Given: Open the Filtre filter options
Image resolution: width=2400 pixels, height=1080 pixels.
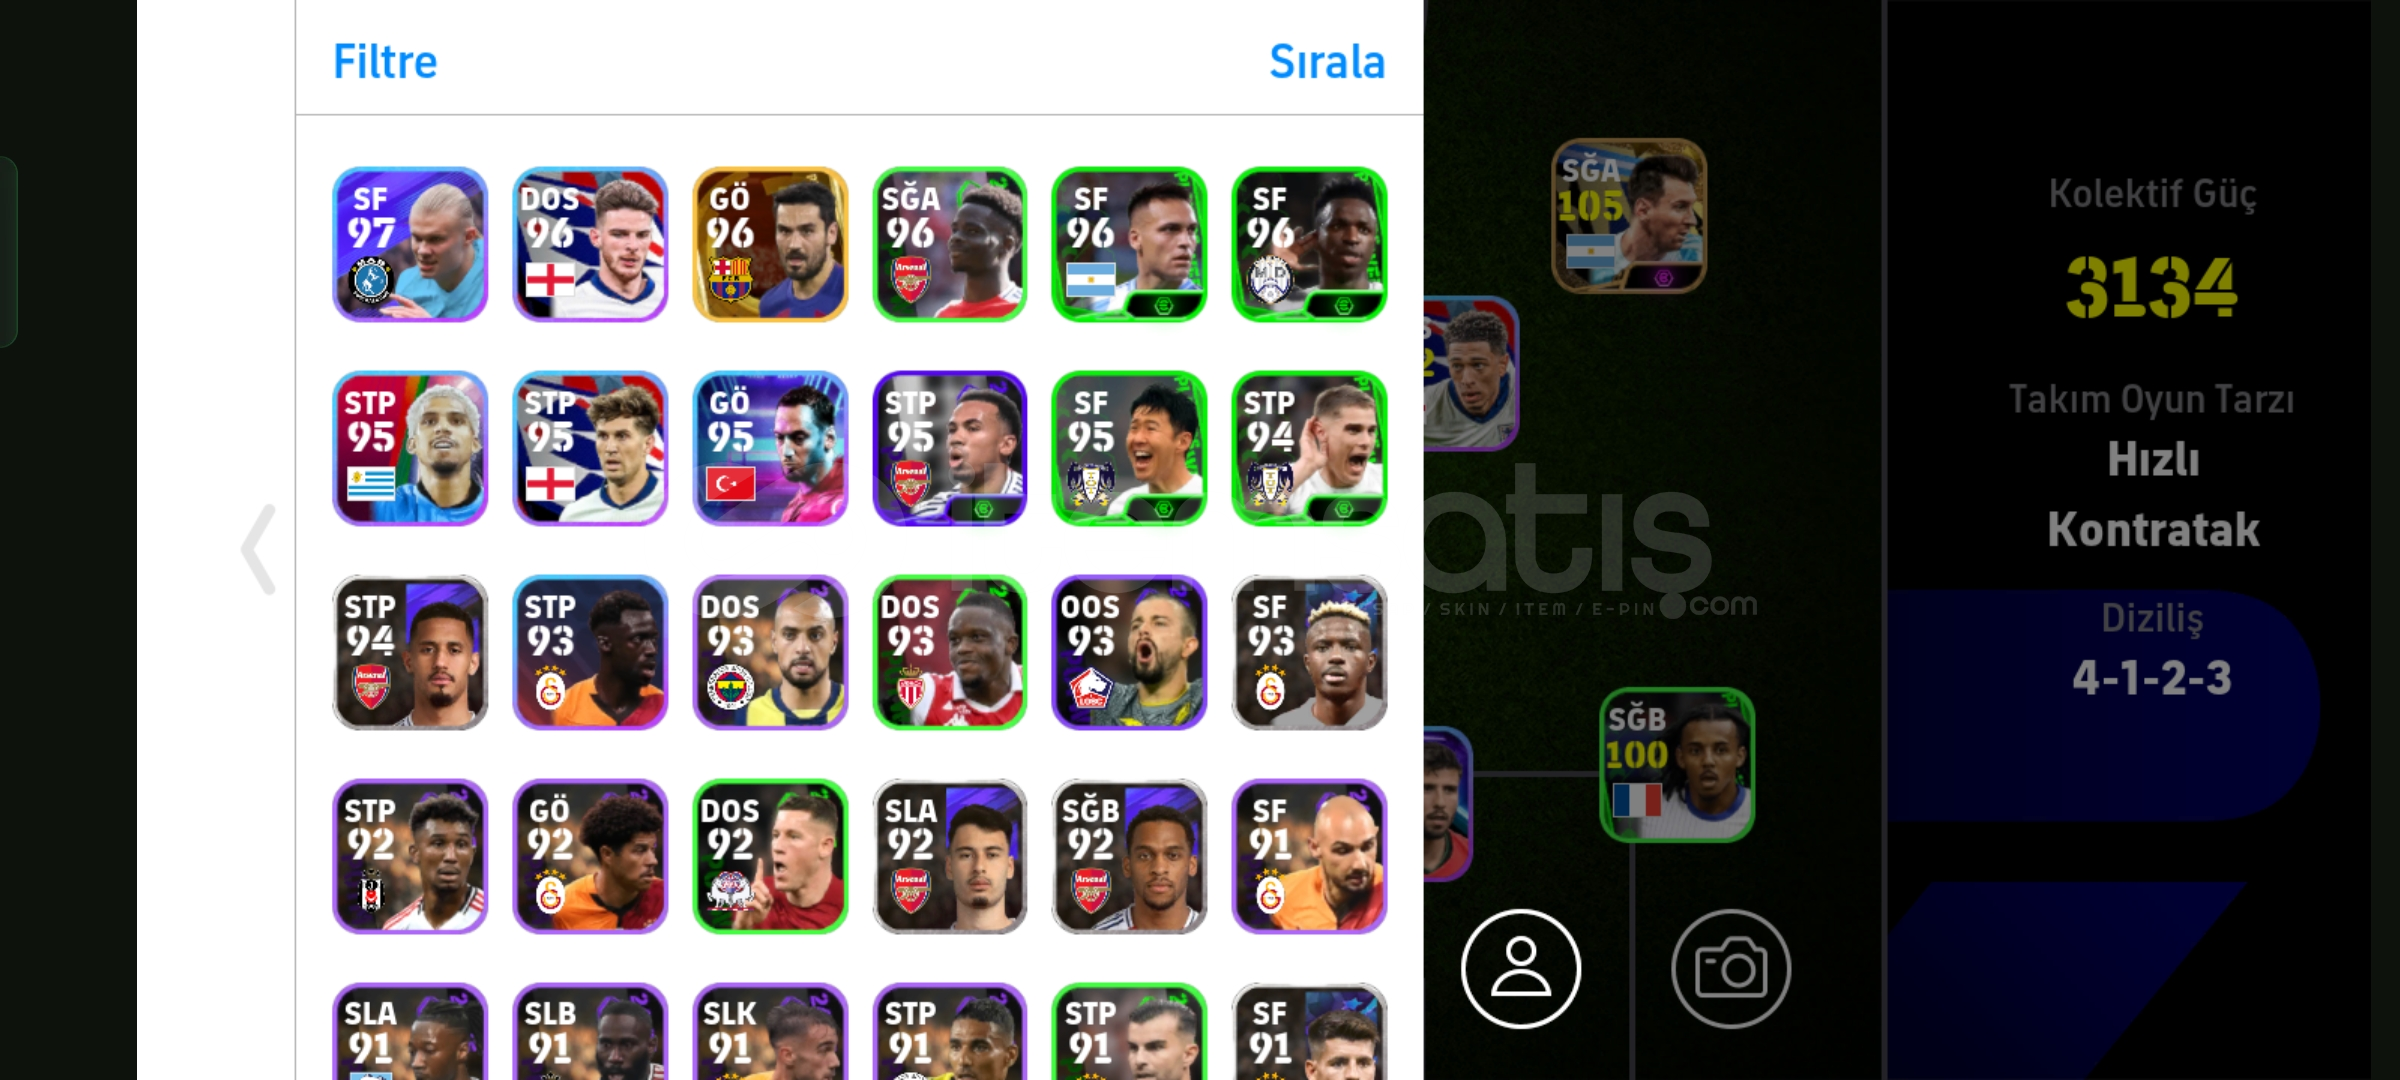Looking at the screenshot, I should click(x=385, y=62).
